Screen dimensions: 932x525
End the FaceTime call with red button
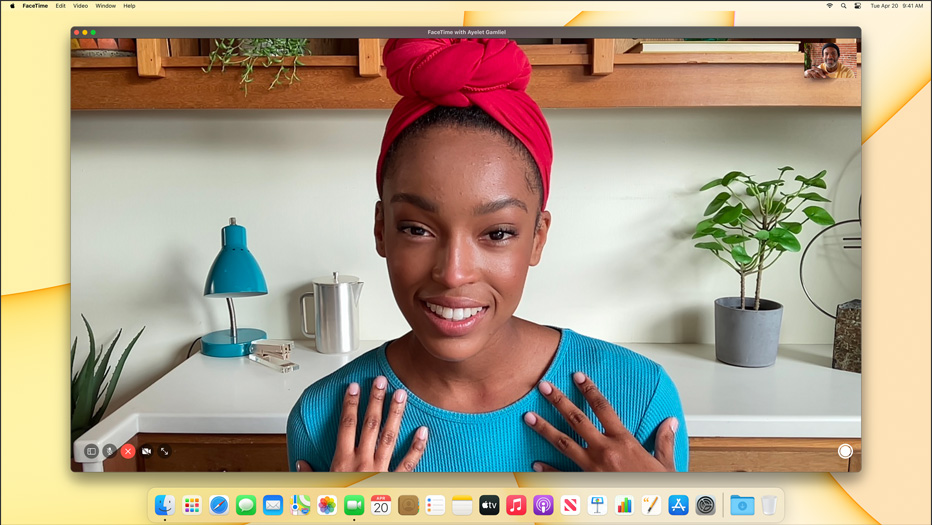tap(128, 451)
